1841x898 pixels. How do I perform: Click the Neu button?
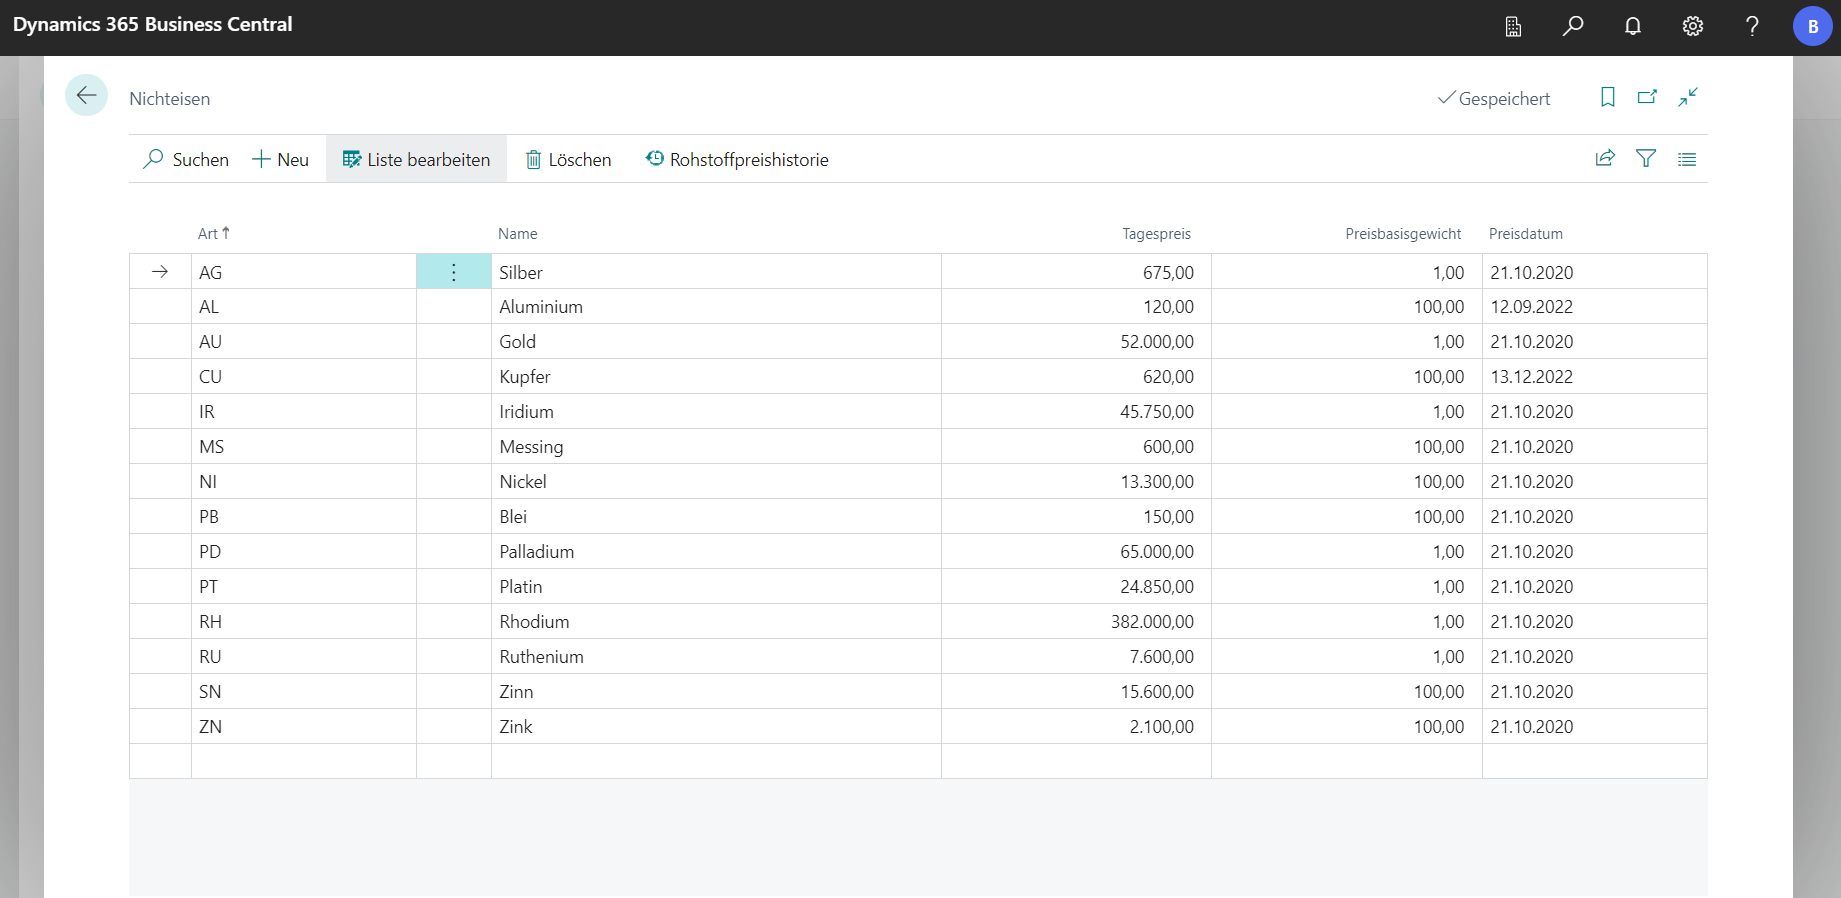pyautogui.click(x=280, y=159)
